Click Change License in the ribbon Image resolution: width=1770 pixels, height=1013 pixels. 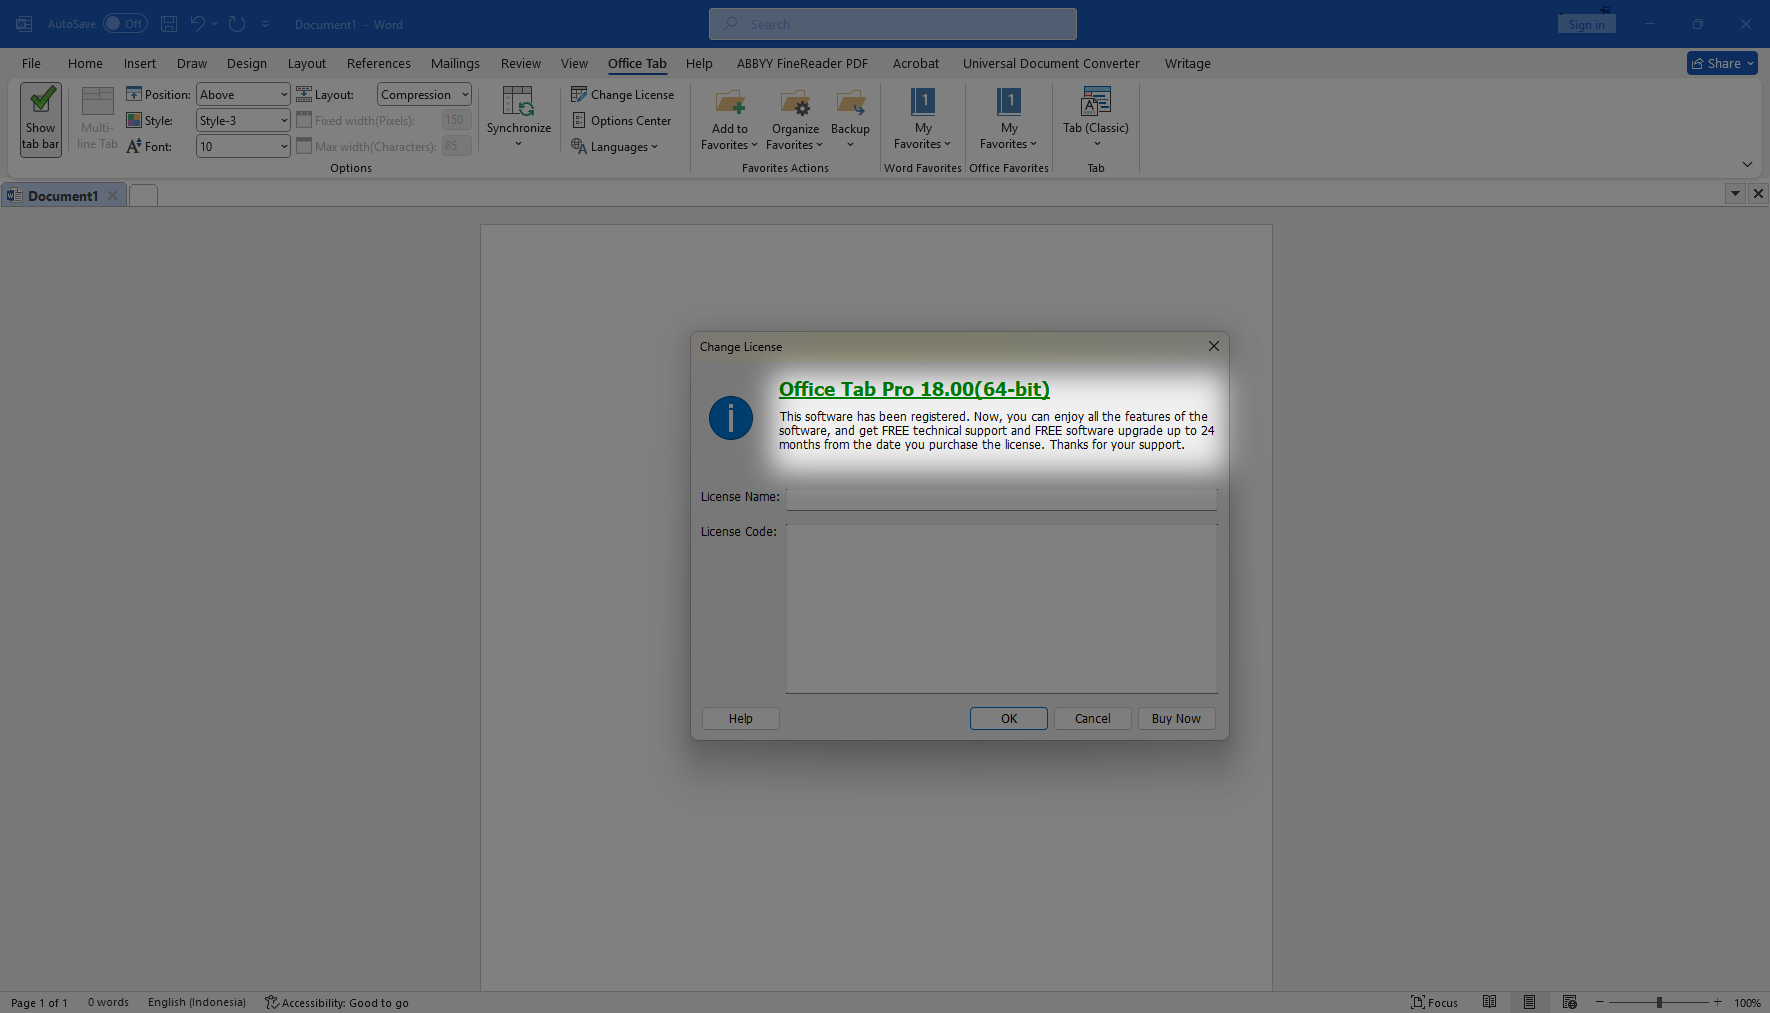point(622,94)
